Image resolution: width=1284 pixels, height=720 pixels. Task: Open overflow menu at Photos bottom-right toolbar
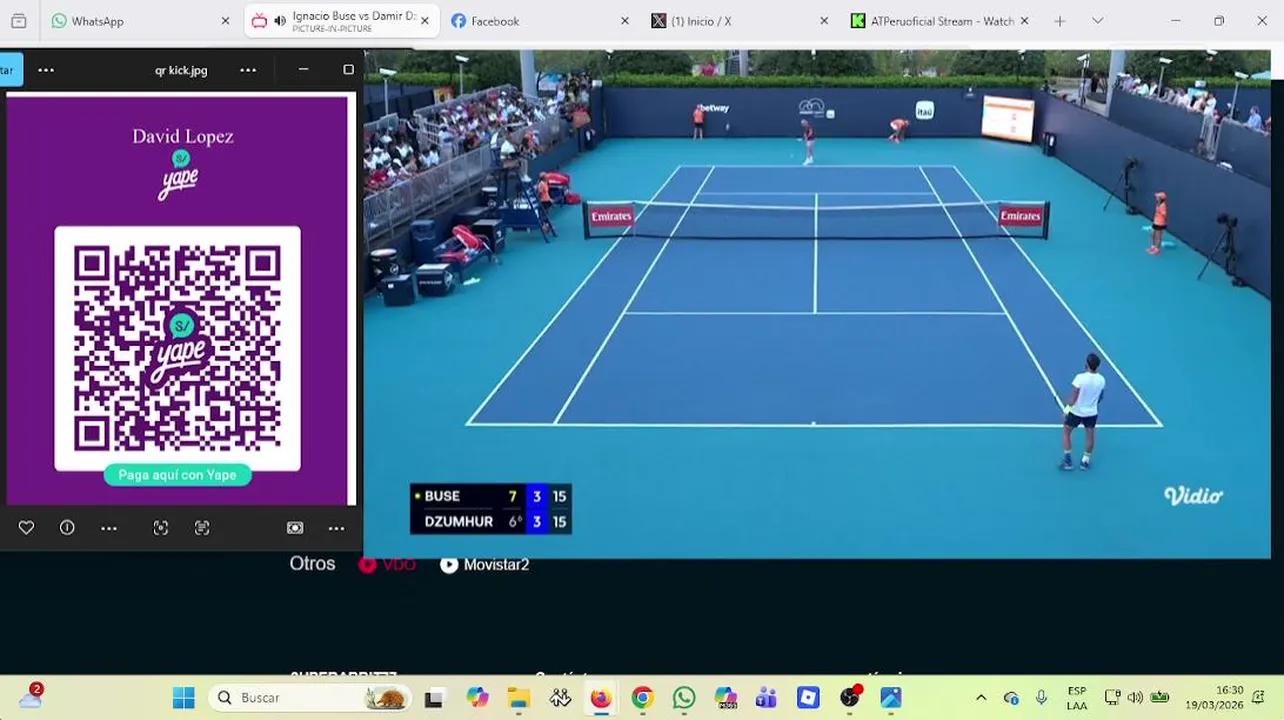coord(337,528)
